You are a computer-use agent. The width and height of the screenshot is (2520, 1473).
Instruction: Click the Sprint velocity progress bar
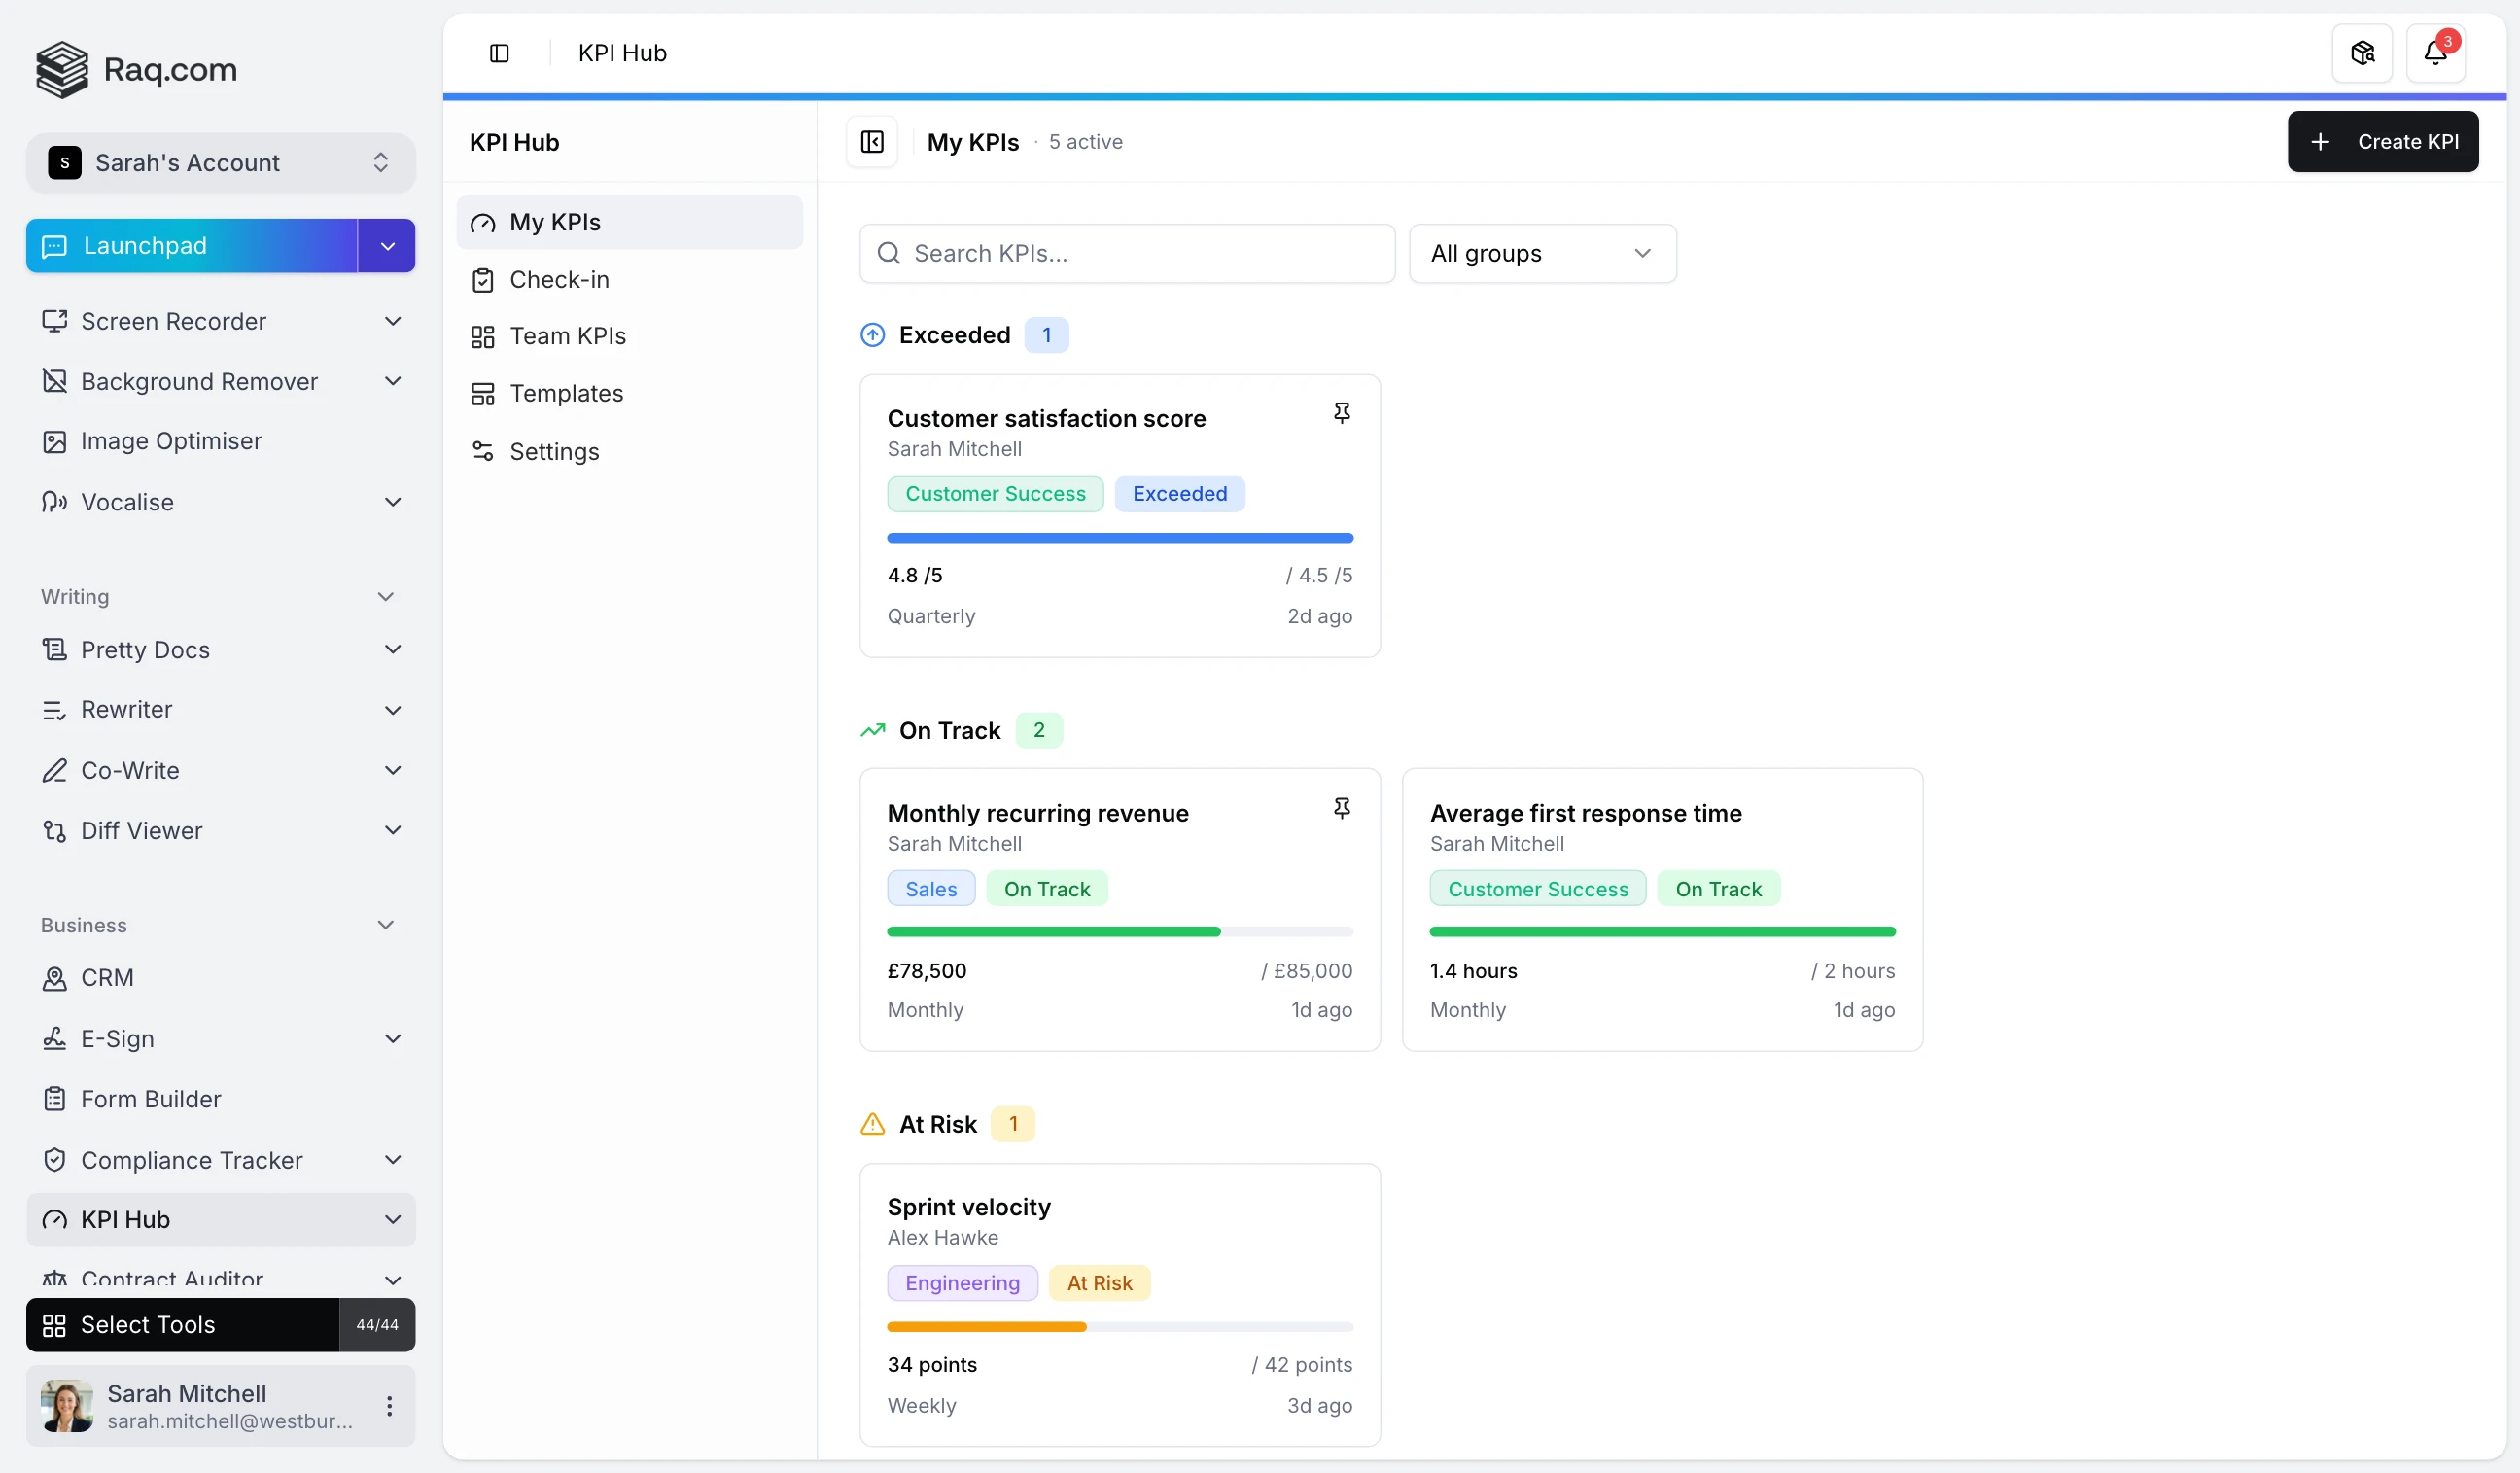(1119, 1326)
